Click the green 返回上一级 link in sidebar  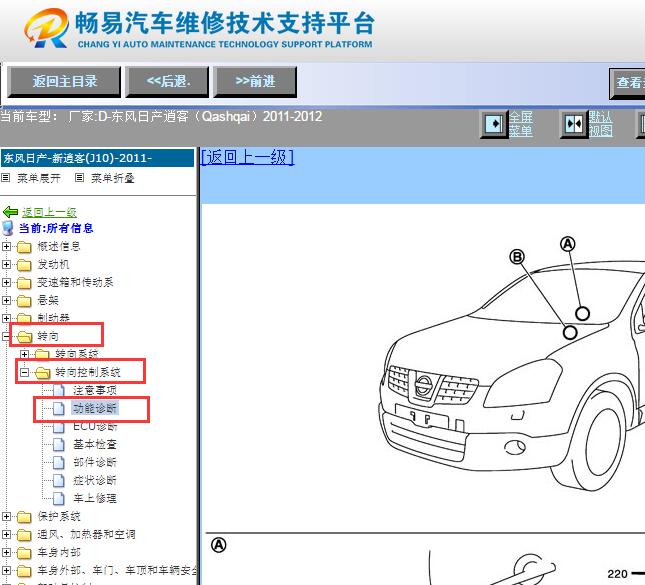point(49,212)
